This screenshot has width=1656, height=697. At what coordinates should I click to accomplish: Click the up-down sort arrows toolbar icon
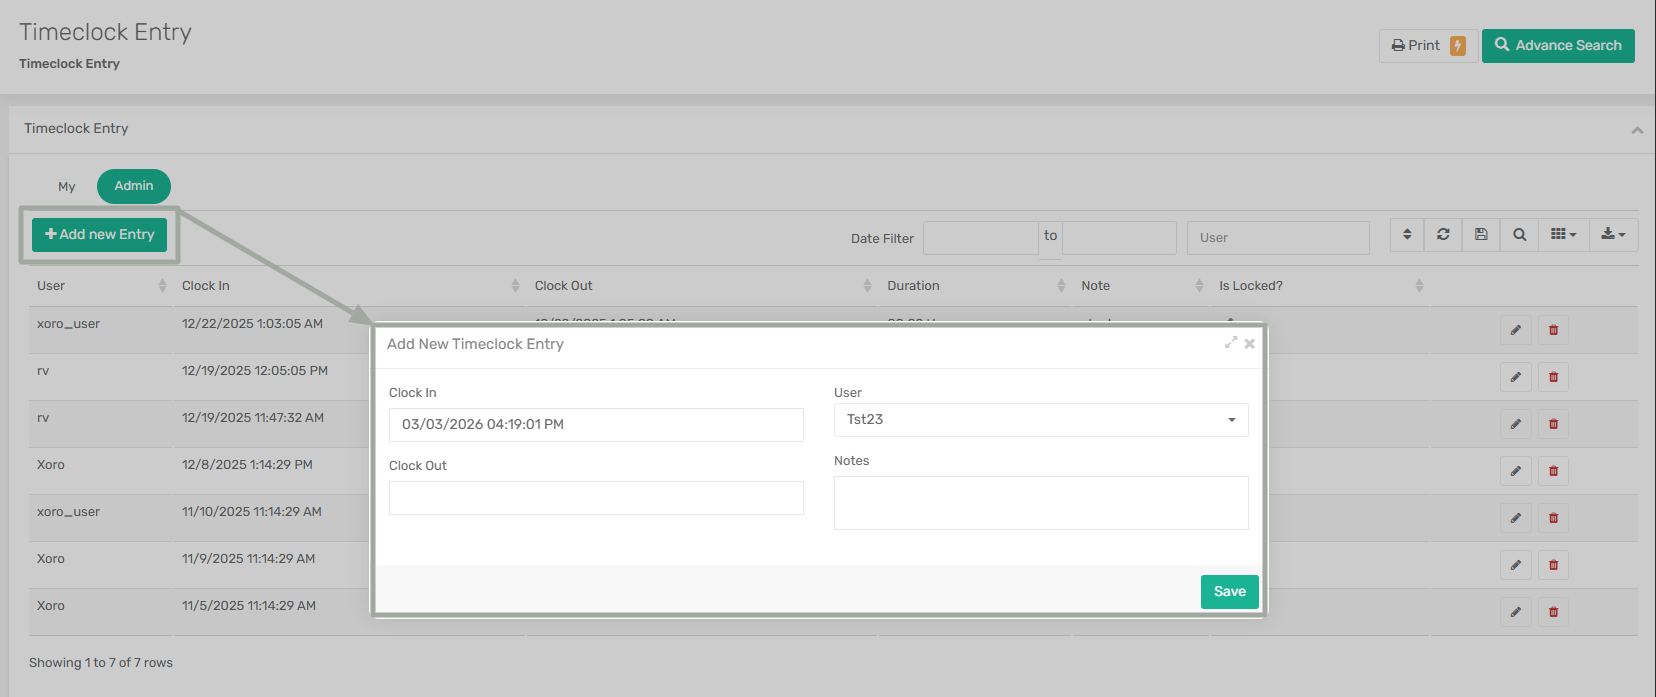click(x=1407, y=235)
